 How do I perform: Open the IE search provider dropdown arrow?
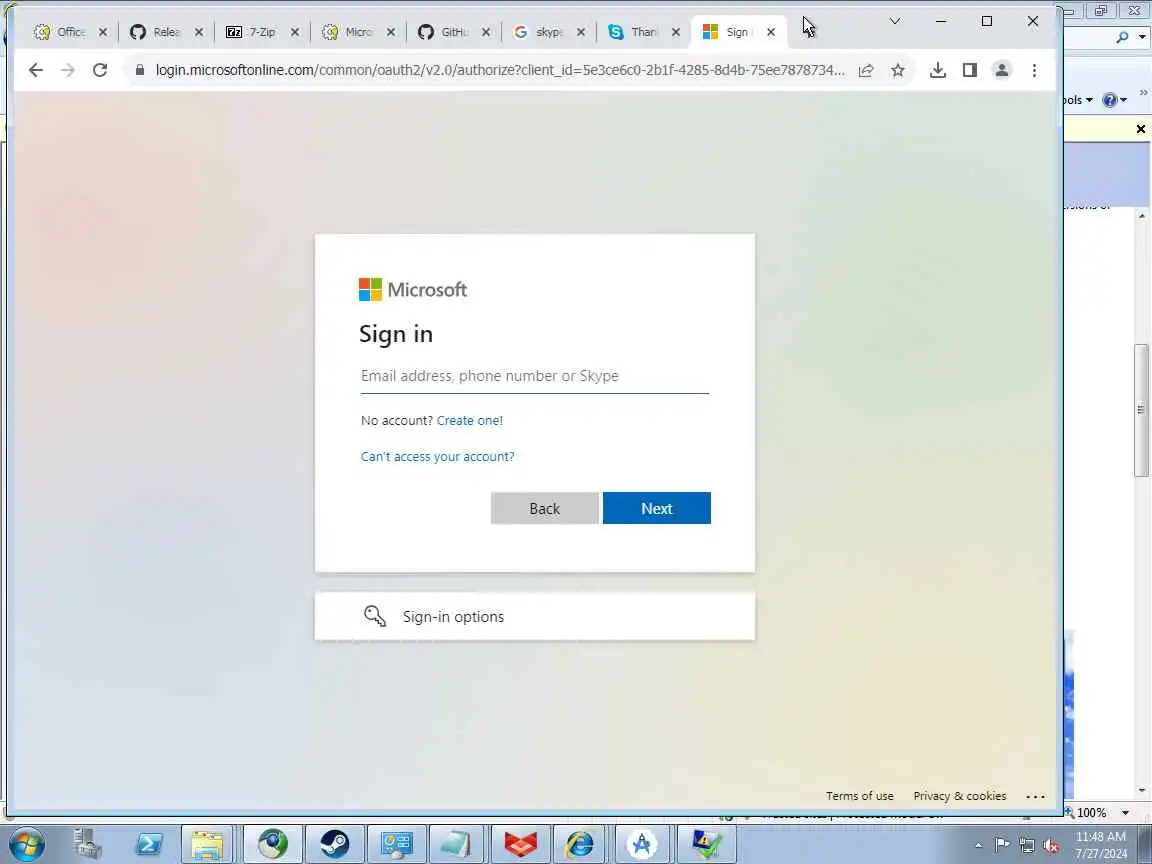click(x=1142, y=37)
